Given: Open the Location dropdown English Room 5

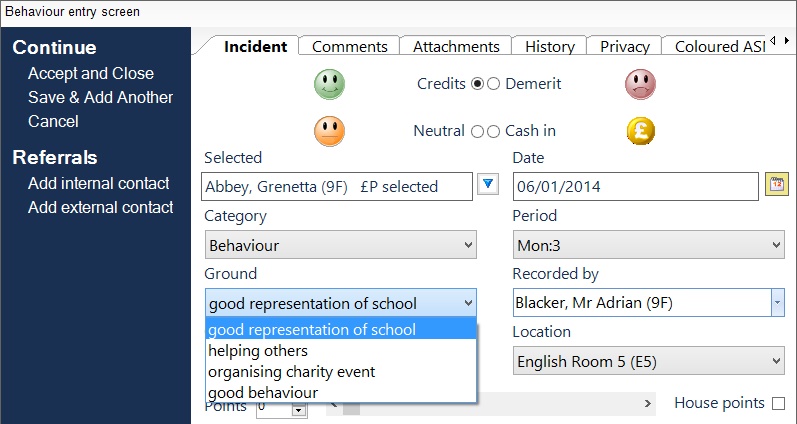Looking at the screenshot, I should tap(649, 361).
